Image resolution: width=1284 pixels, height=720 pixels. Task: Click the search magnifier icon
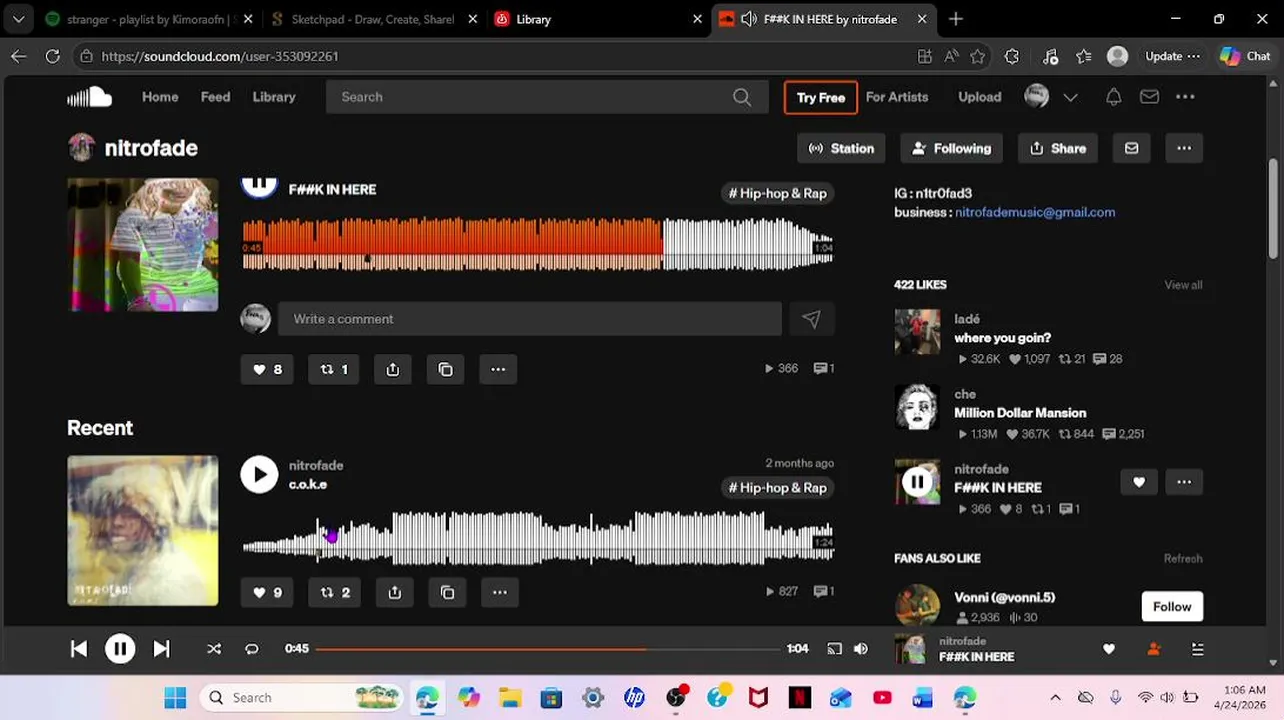click(x=742, y=97)
